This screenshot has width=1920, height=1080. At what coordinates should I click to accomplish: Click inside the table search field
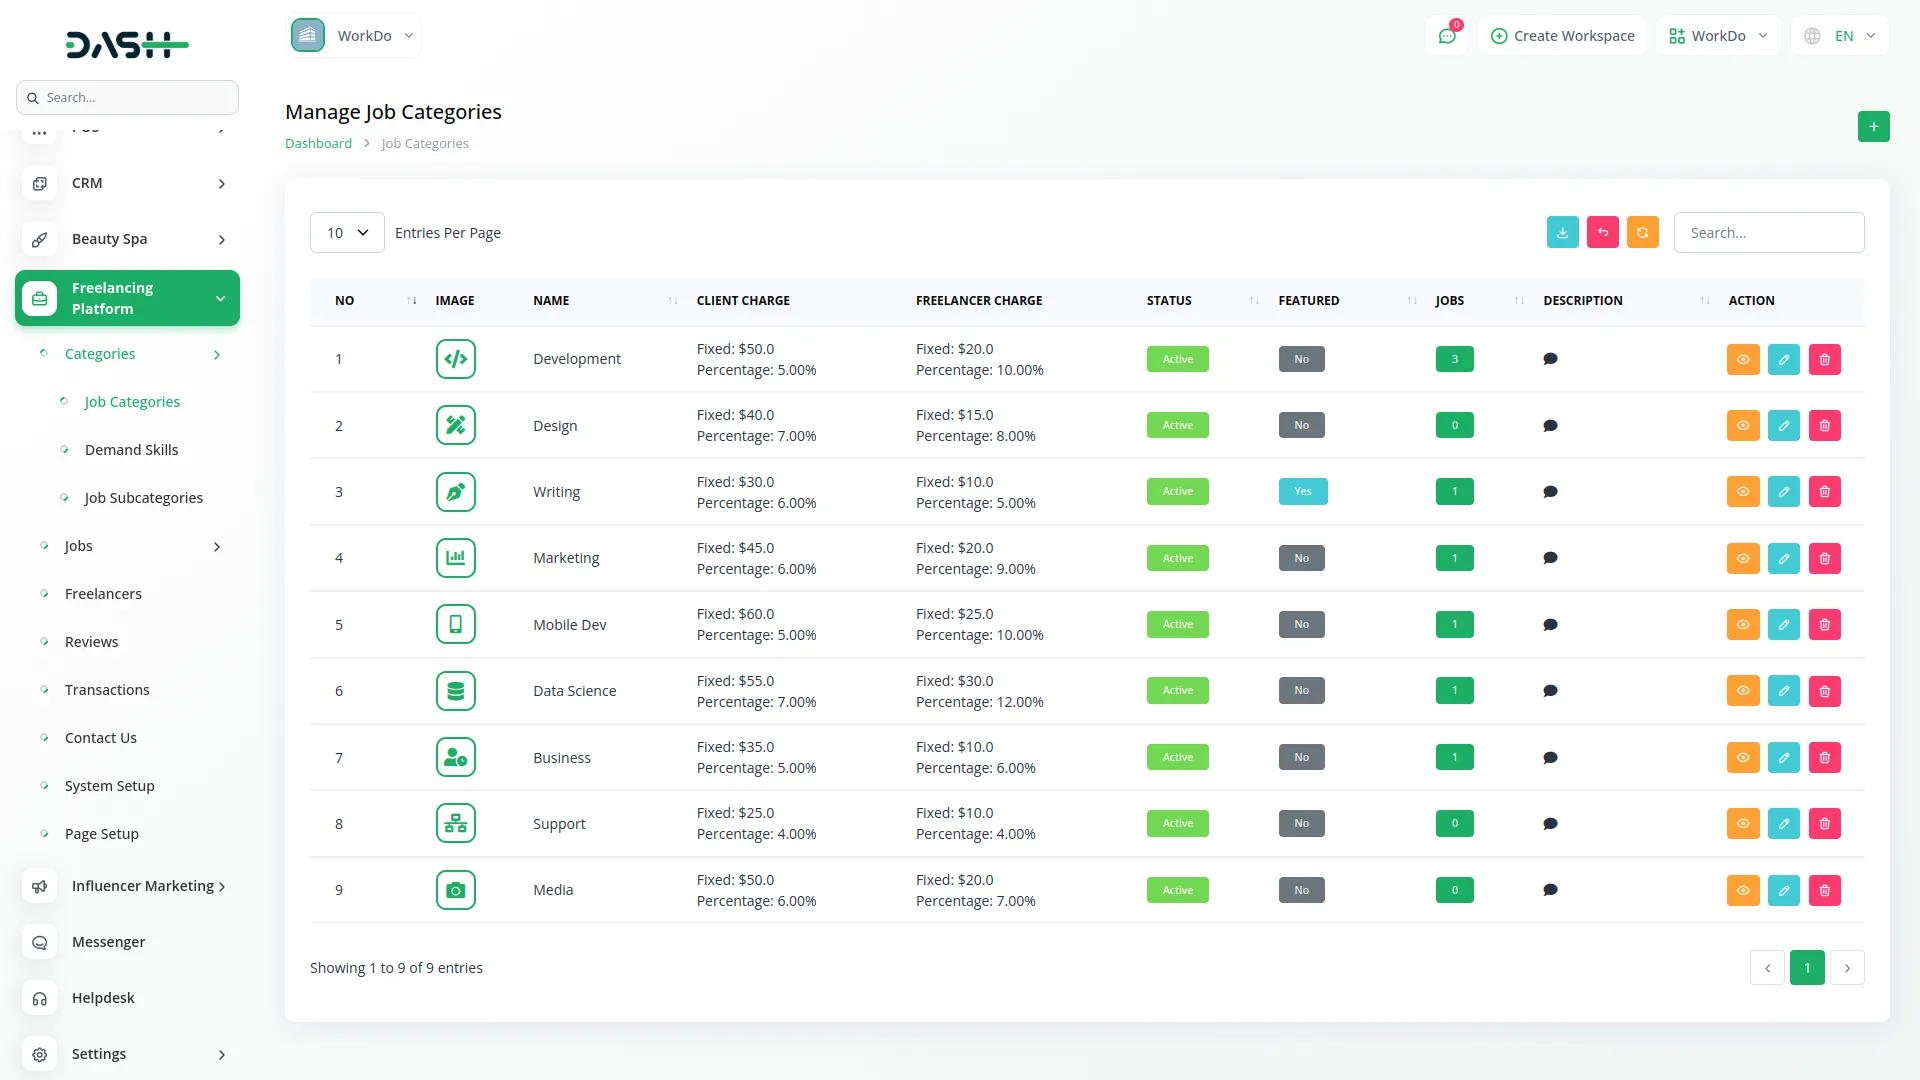(1768, 232)
